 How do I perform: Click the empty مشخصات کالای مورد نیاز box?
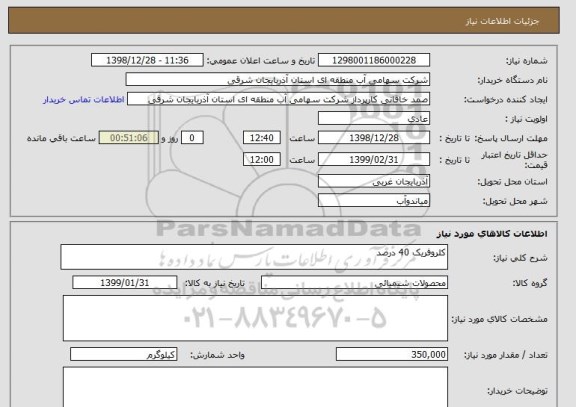click(255, 318)
